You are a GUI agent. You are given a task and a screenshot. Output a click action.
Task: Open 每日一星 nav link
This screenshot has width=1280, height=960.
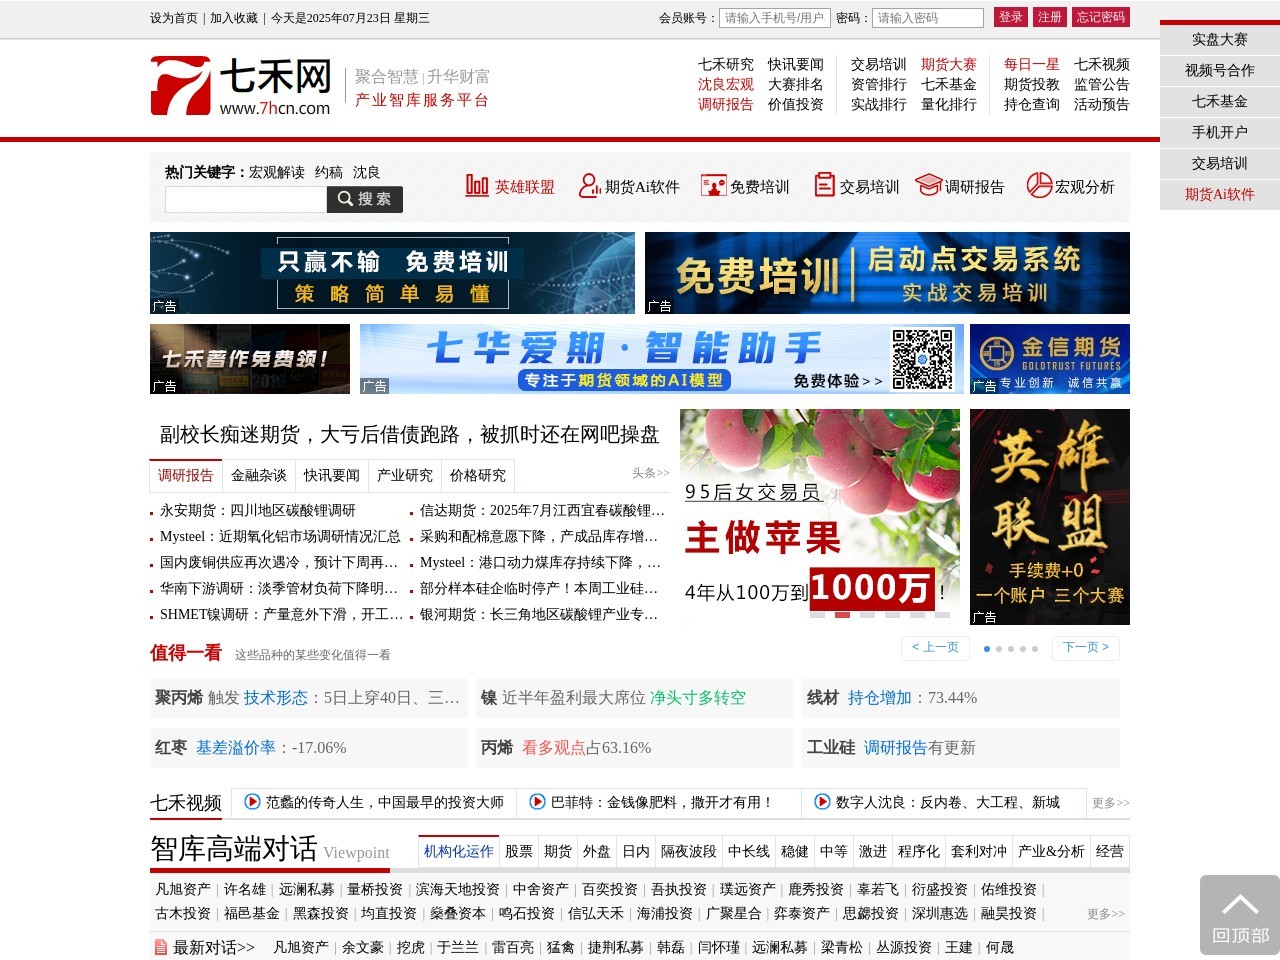point(1032,65)
